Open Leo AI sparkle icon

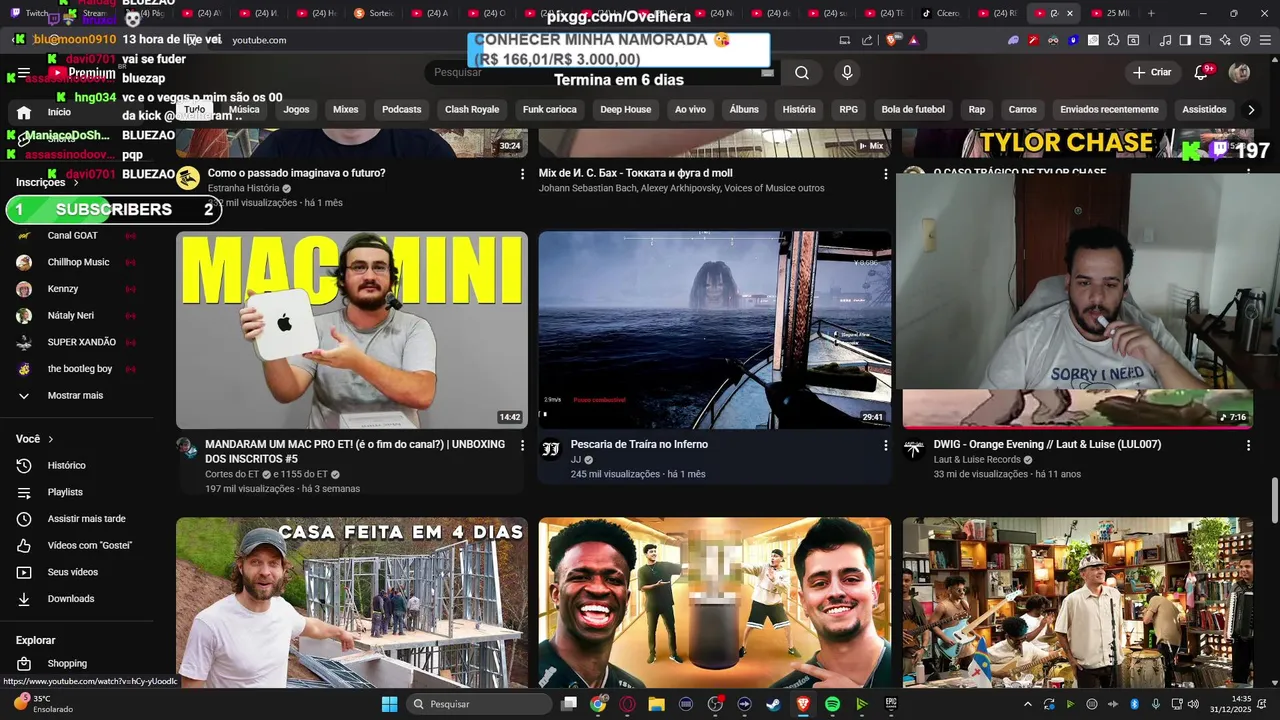[1225, 40]
